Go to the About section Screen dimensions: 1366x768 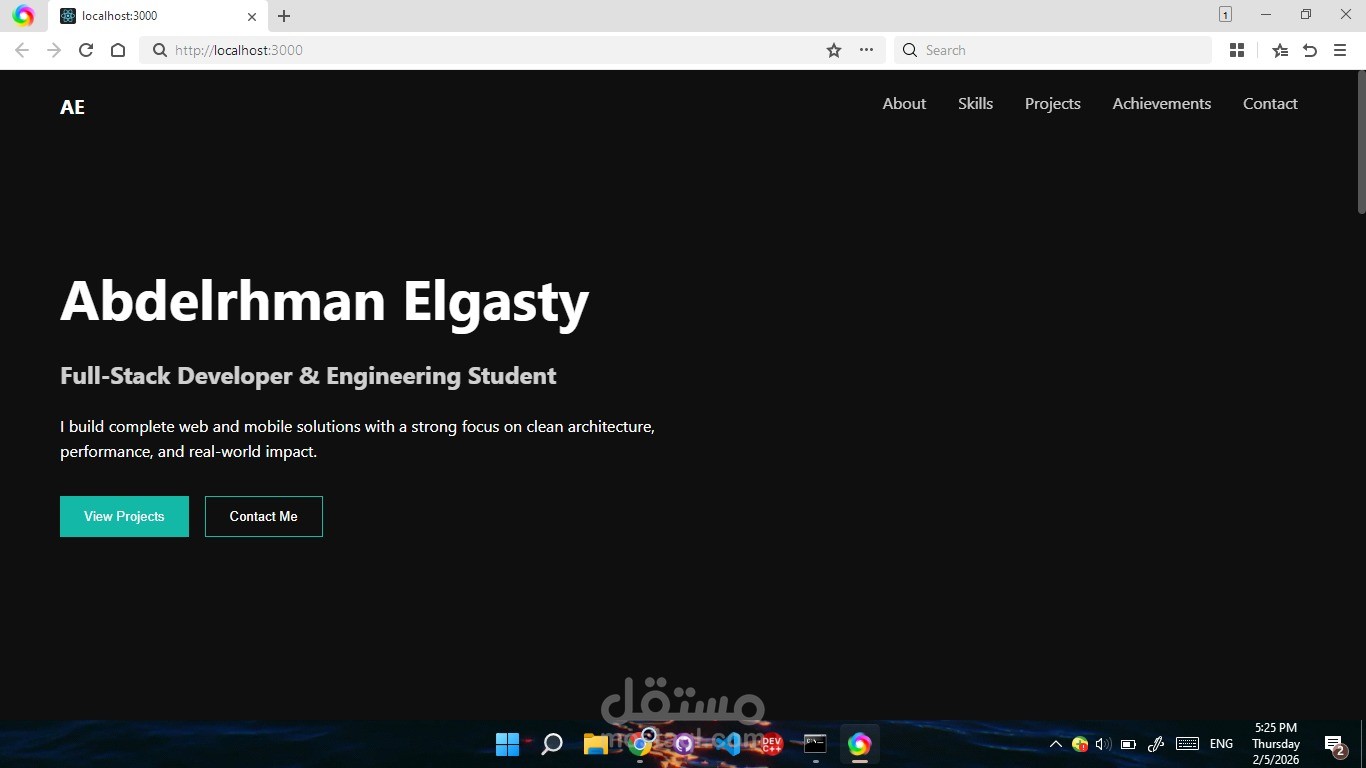pos(904,104)
